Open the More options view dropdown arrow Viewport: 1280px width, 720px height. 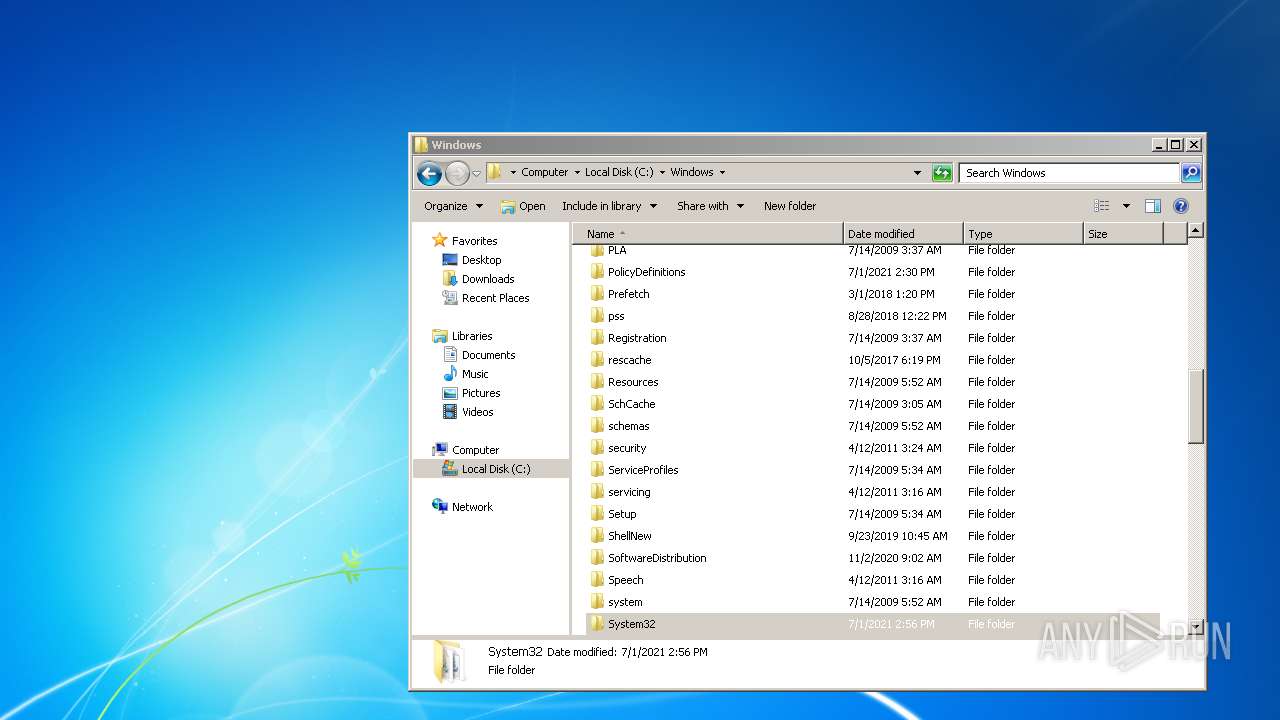click(1126, 206)
